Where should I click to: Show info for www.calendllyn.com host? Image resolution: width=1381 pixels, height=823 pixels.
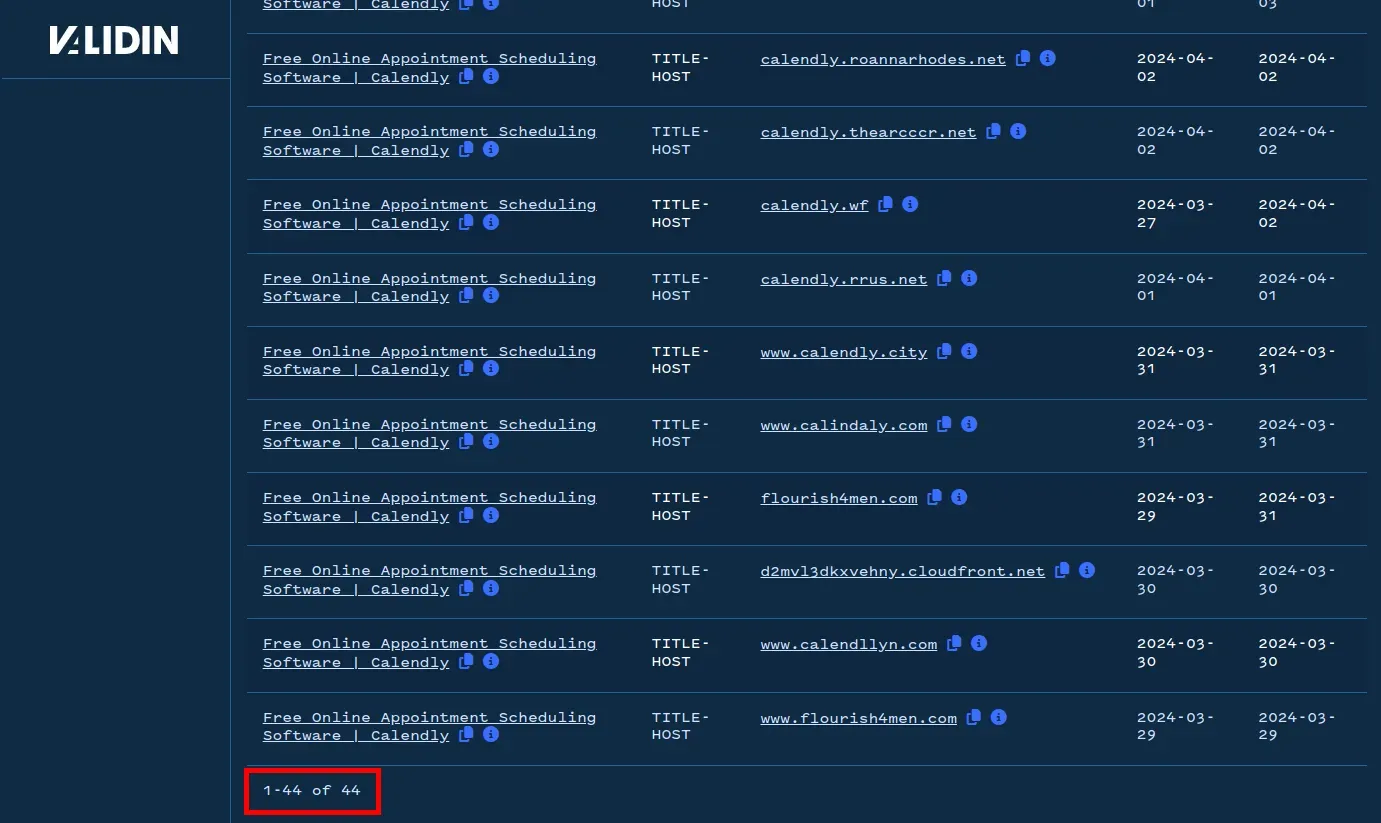(979, 643)
